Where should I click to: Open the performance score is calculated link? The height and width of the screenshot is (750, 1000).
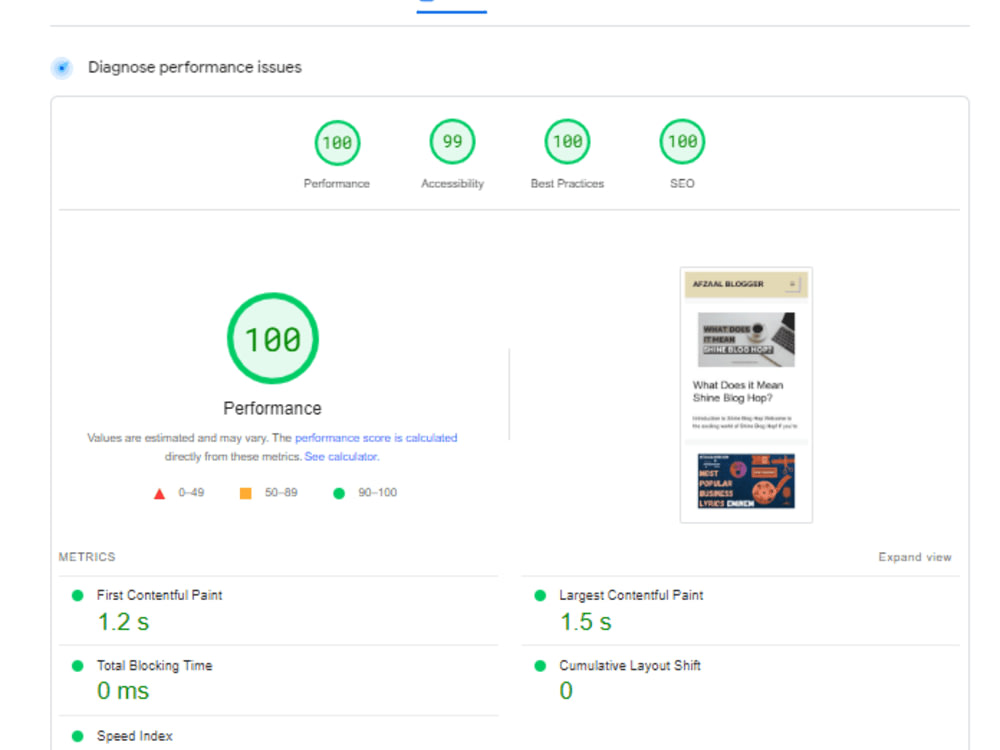click(x=376, y=438)
